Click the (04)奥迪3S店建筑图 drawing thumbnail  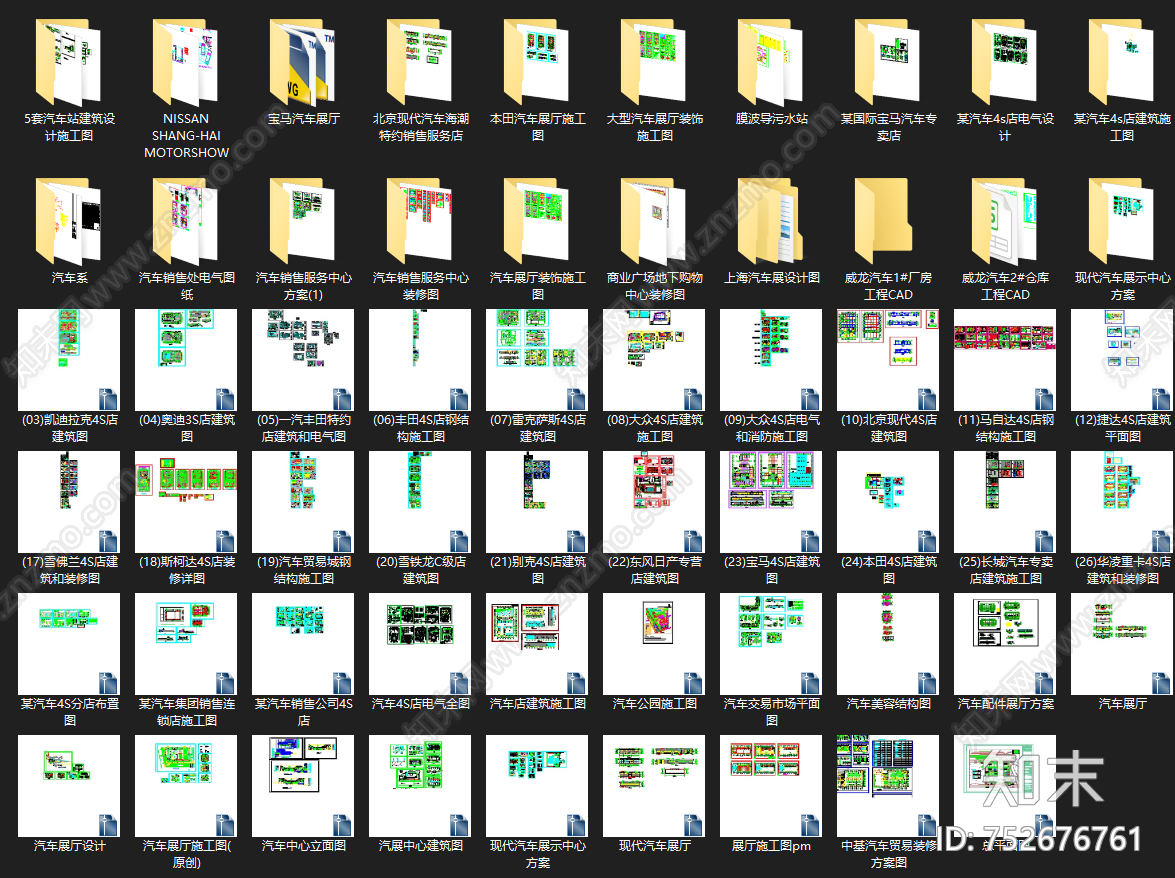[186, 360]
